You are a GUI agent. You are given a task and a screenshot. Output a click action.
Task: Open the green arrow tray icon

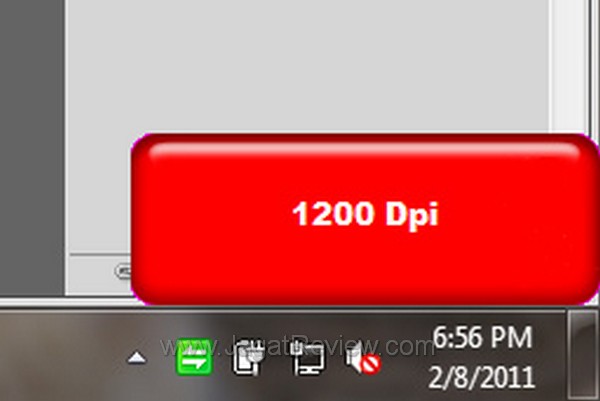(194, 357)
